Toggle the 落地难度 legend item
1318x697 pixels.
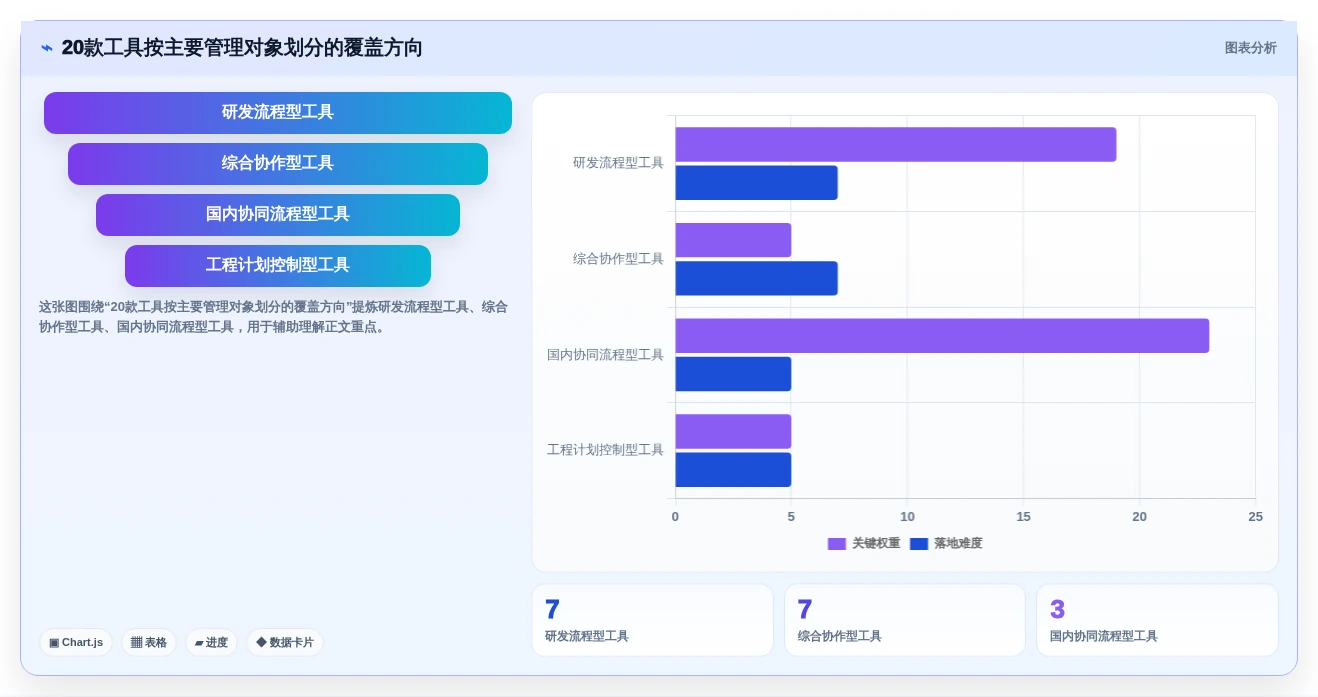946,544
